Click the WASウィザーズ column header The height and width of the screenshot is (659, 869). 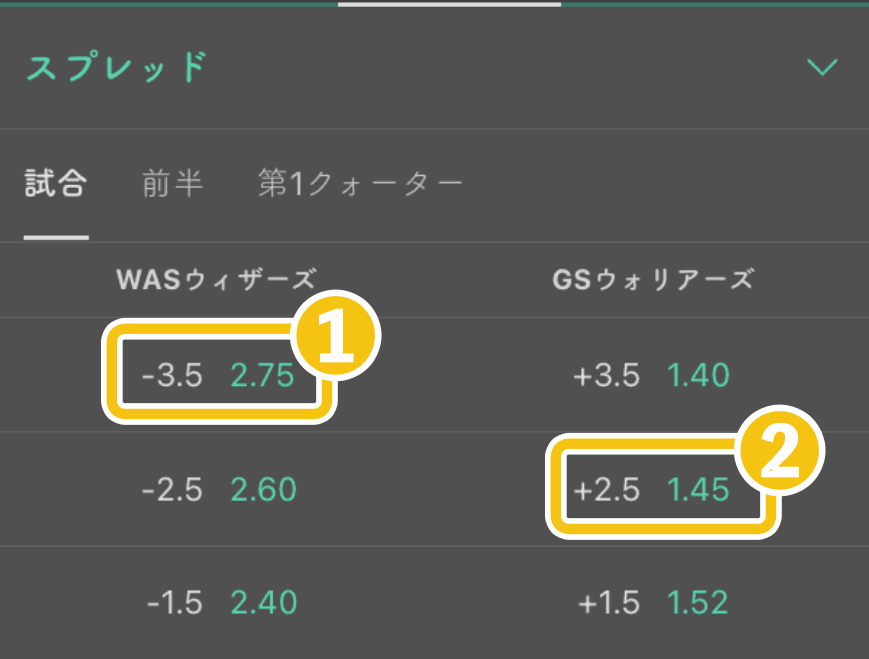[216, 279]
